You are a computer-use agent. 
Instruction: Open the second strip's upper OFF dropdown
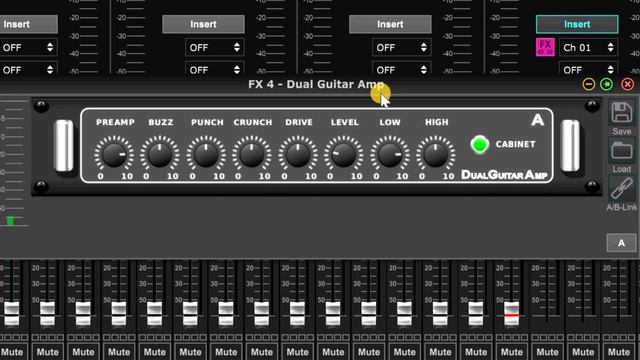pyautogui.click(x=215, y=47)
